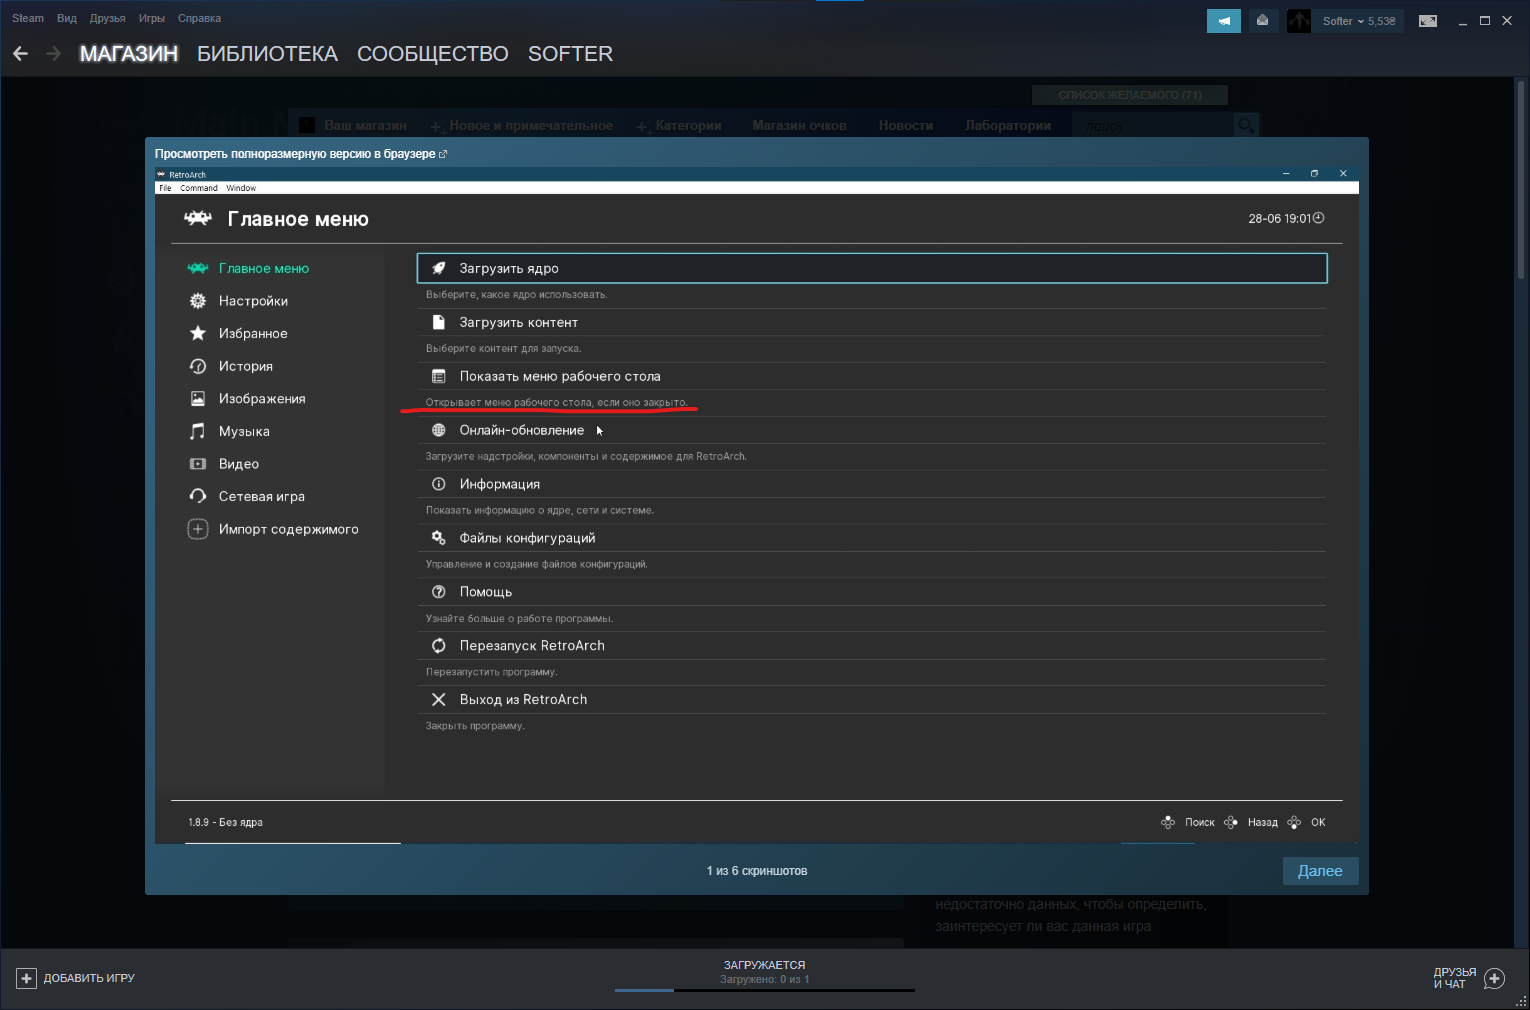Open the Категории store menu
The height and width of the screenshot is (1010, 1530).
tap(688, 125)
